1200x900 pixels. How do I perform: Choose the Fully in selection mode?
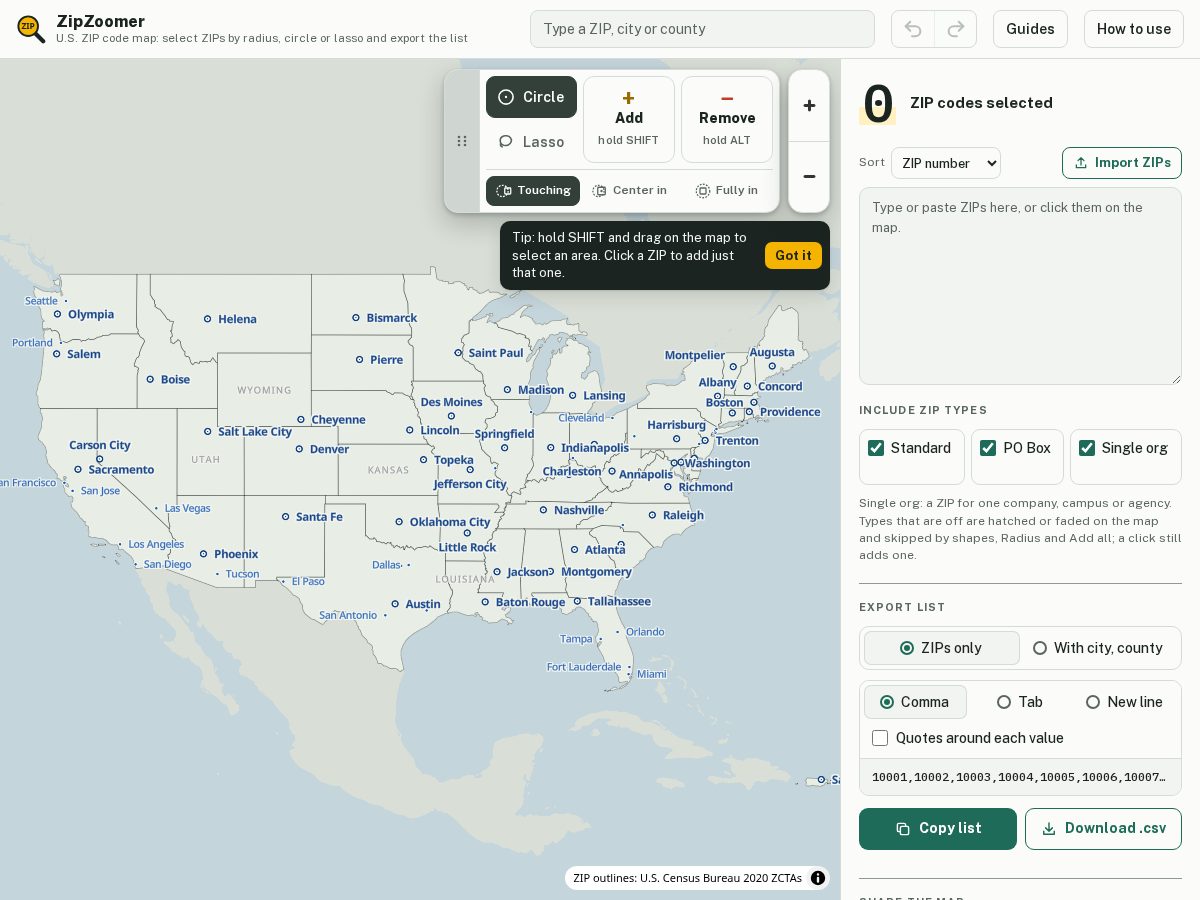[x=727, y=190]
